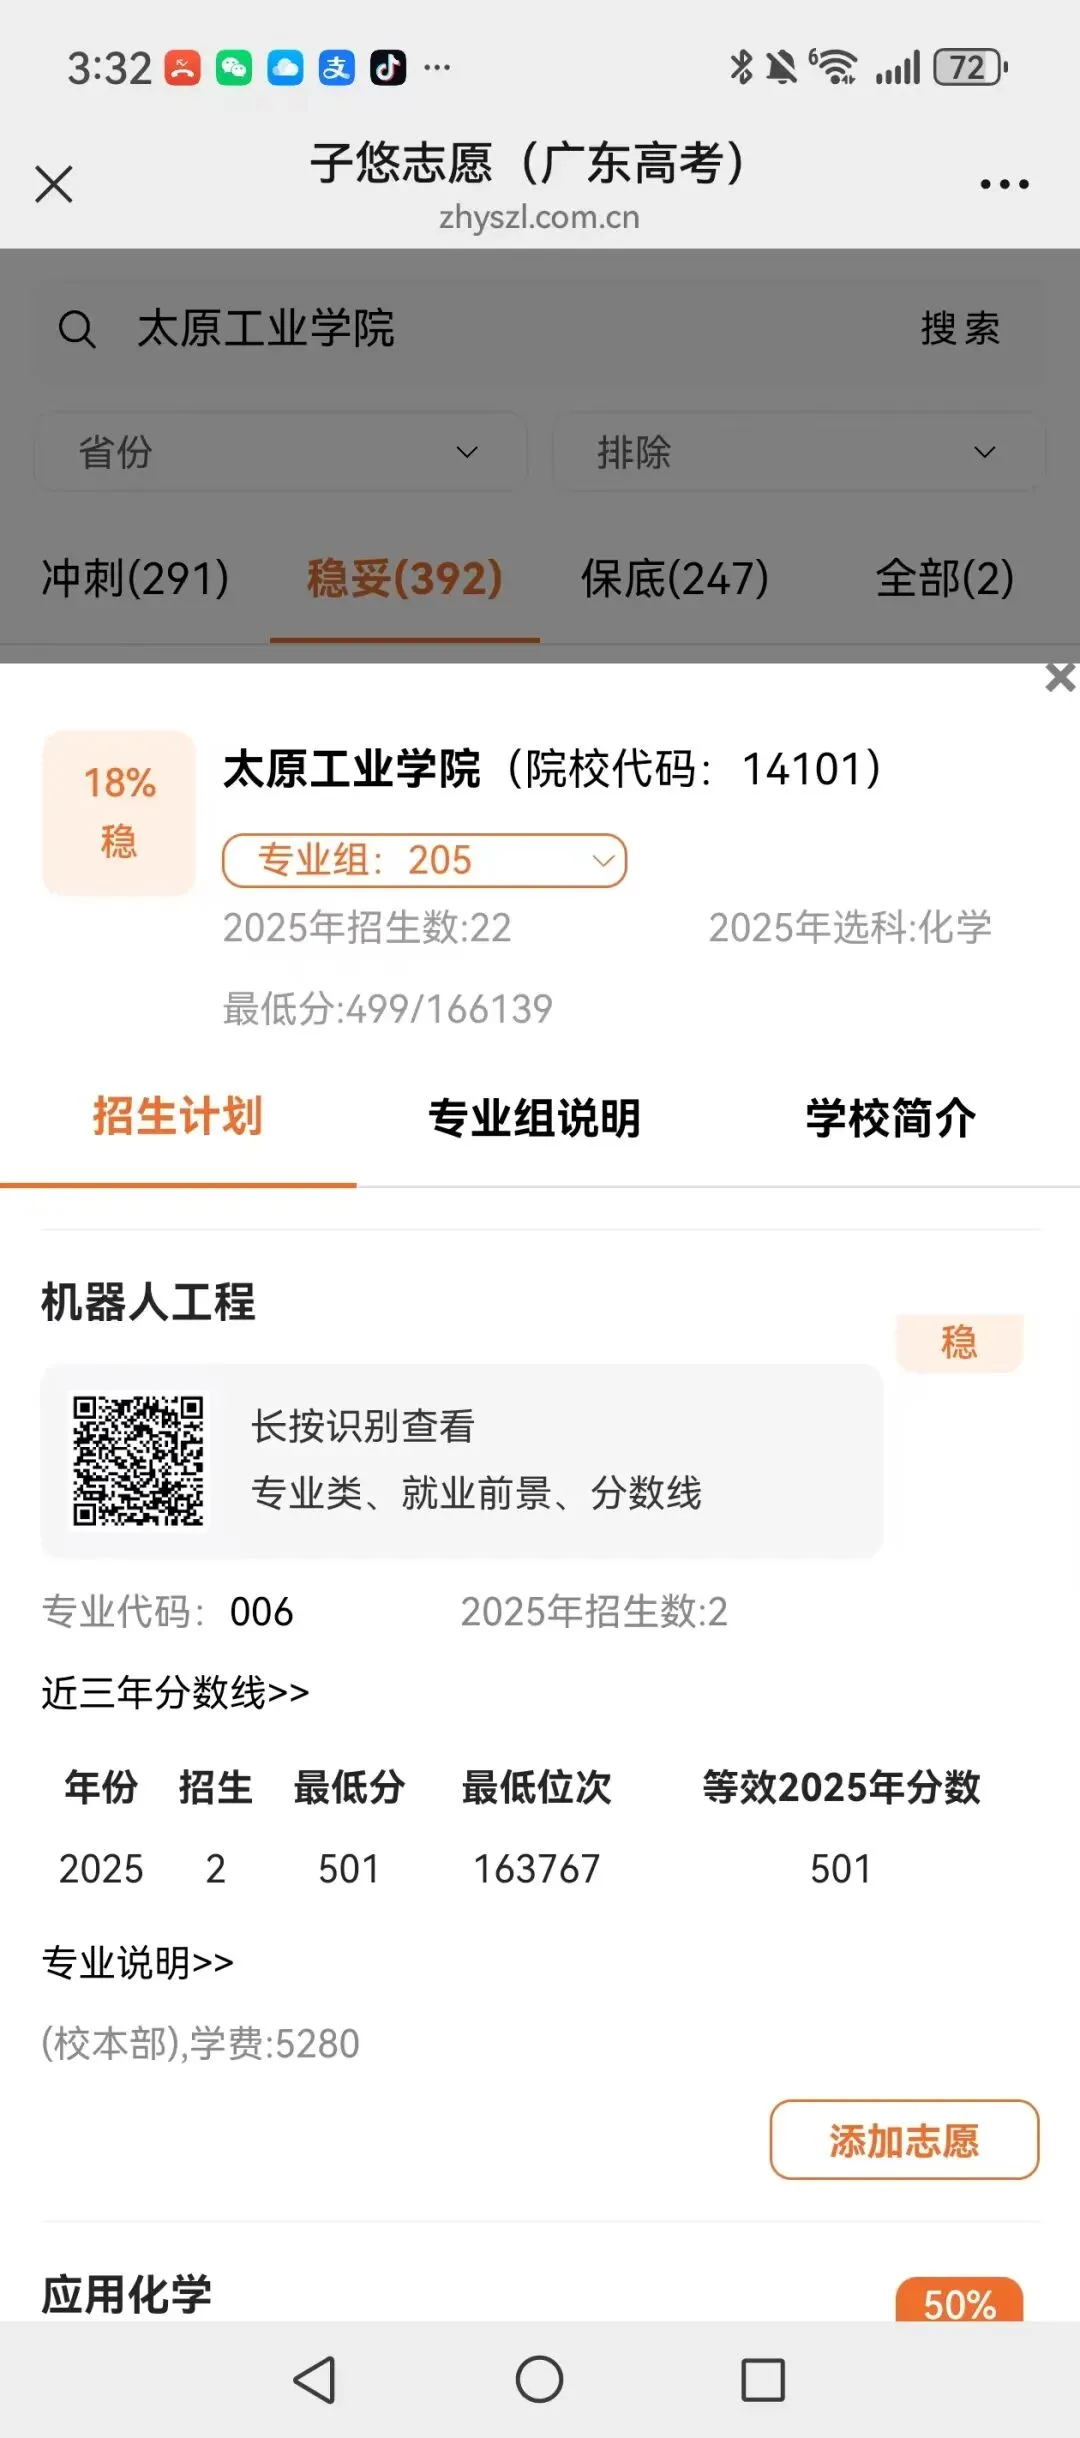Expand 近三年分数线>> link

[x=175, y=1693]
